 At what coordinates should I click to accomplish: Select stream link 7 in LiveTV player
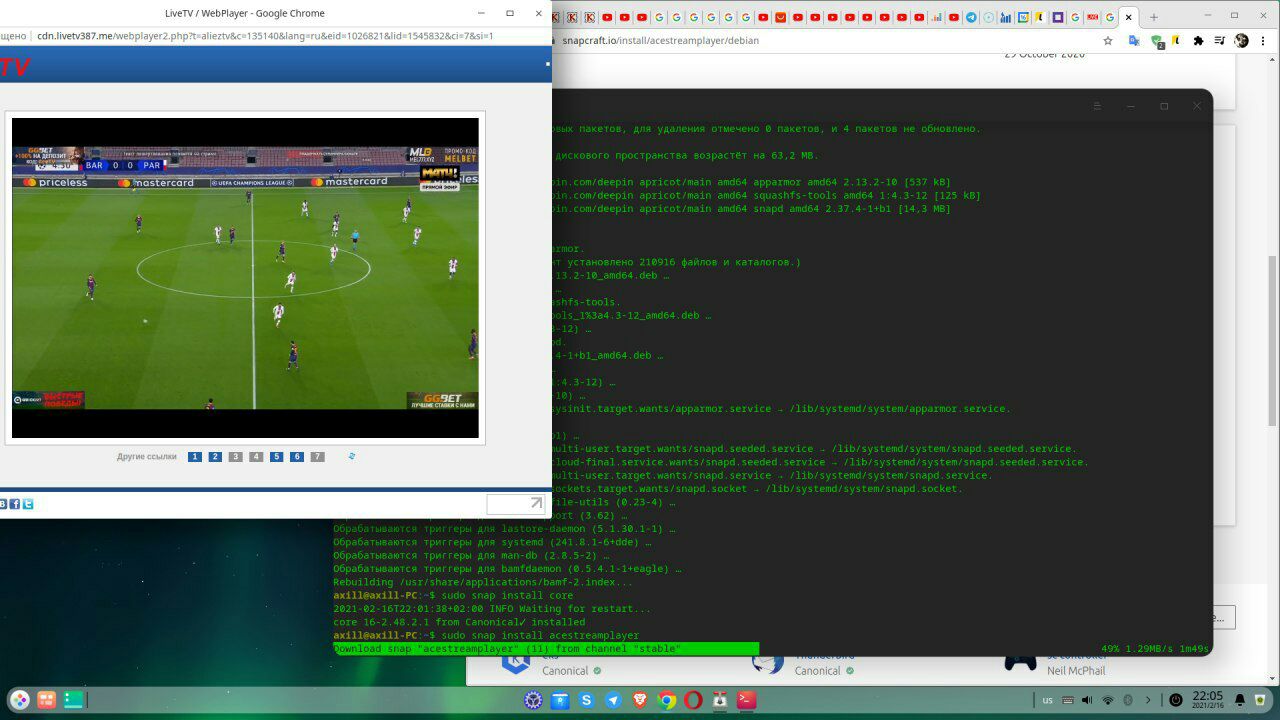coord(317,457)
